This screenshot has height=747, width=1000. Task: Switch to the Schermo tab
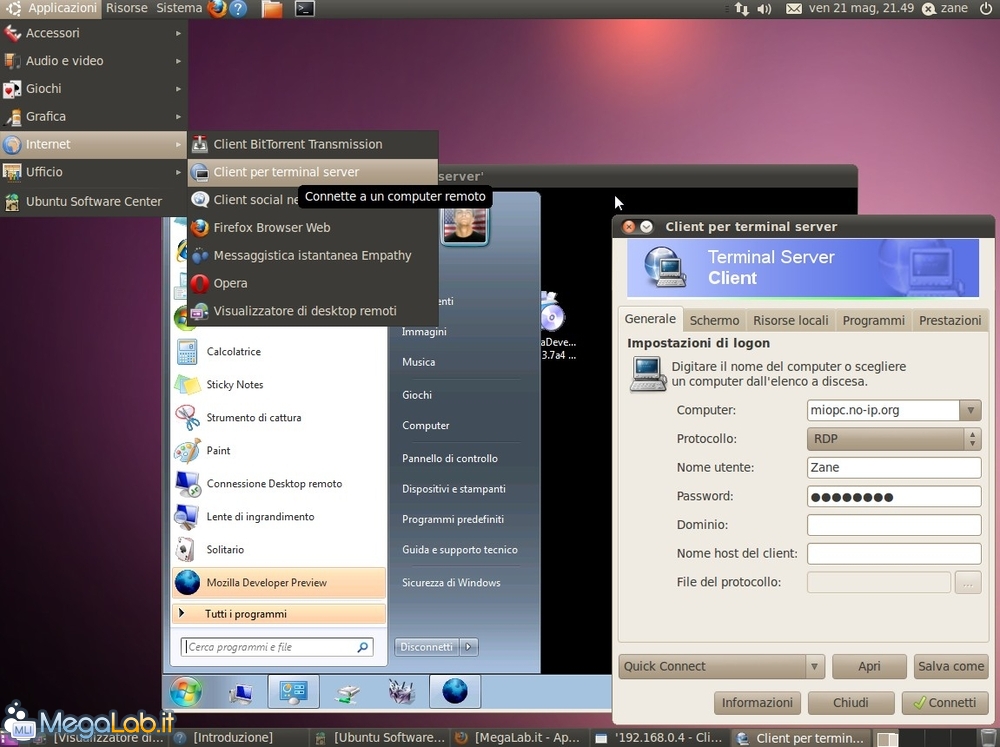coord(714,320)
